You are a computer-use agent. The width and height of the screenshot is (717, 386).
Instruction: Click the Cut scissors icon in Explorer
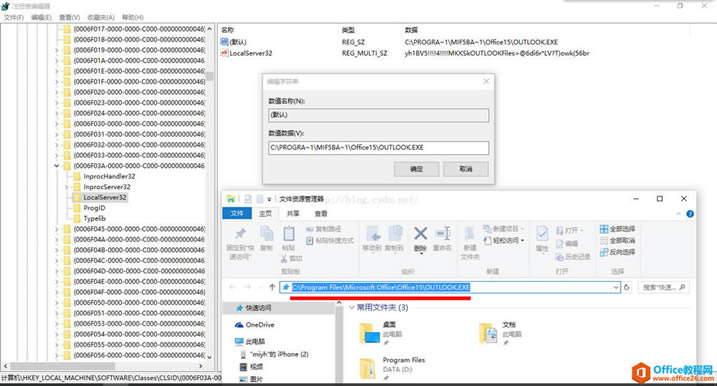[x=284, y=259]
